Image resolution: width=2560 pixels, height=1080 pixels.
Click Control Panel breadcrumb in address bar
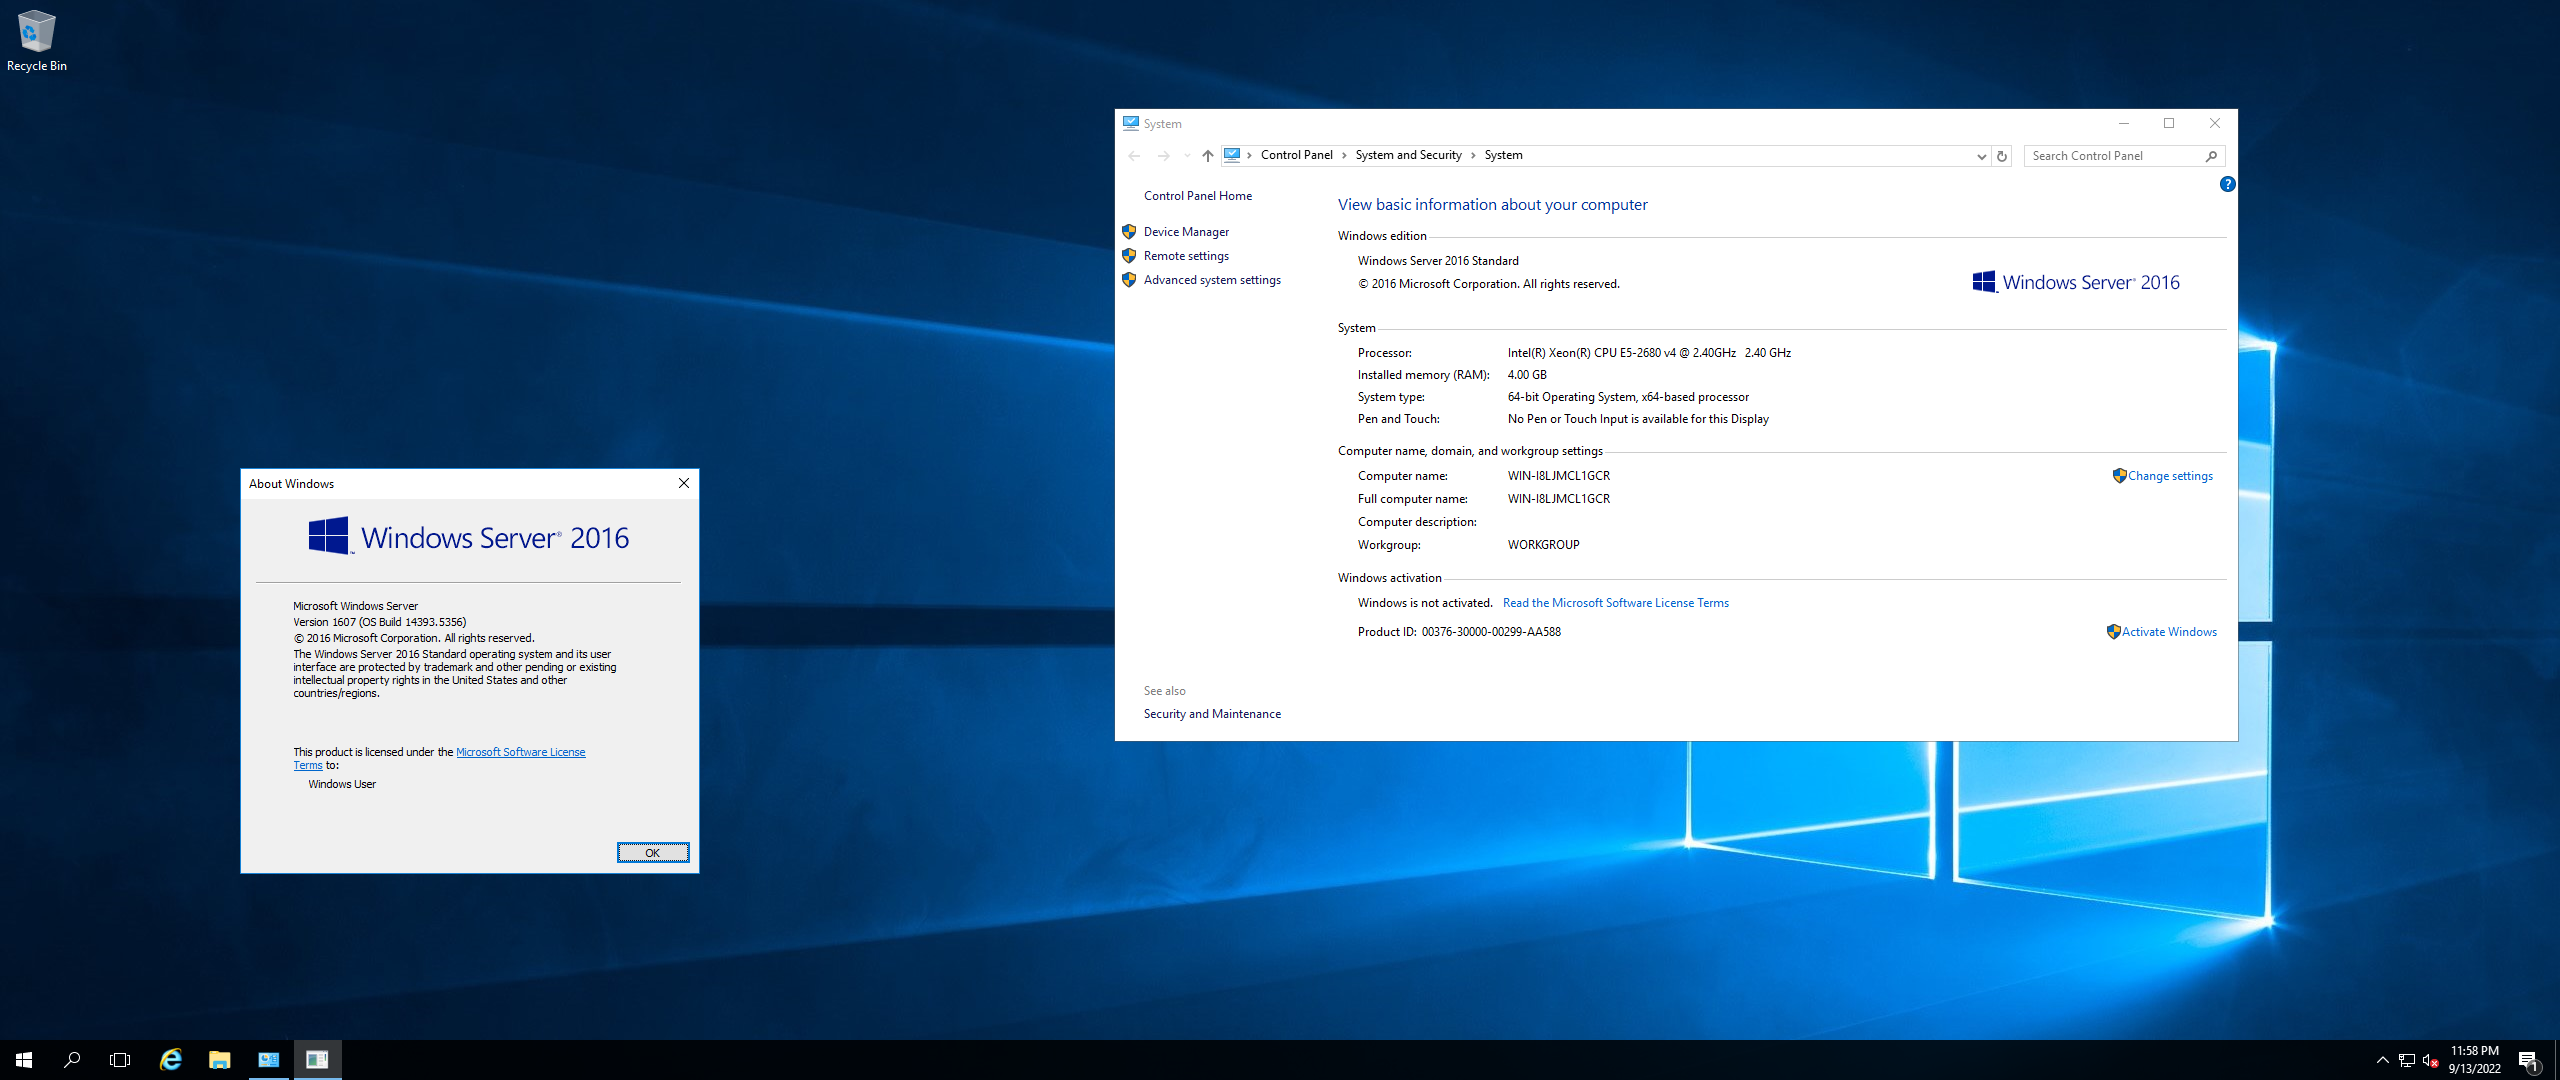coord(1296,155)
